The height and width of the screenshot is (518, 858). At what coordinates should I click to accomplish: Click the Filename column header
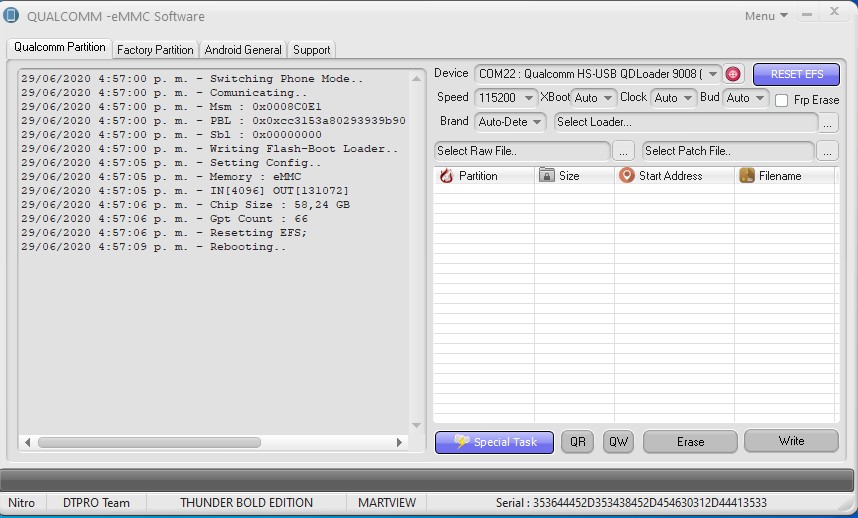(x=785, y=176)
